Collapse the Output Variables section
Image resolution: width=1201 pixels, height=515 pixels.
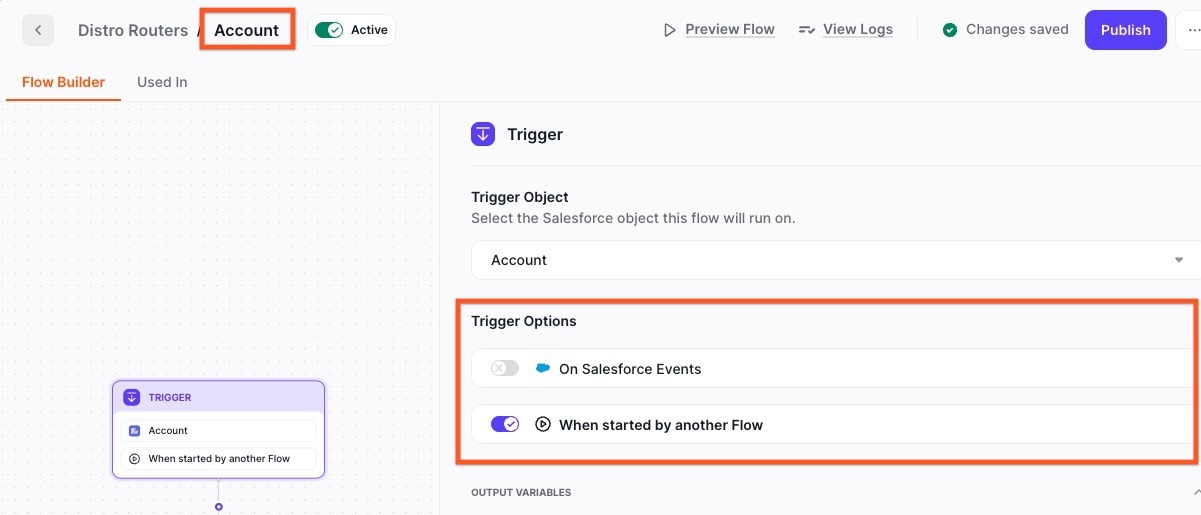1196,492
